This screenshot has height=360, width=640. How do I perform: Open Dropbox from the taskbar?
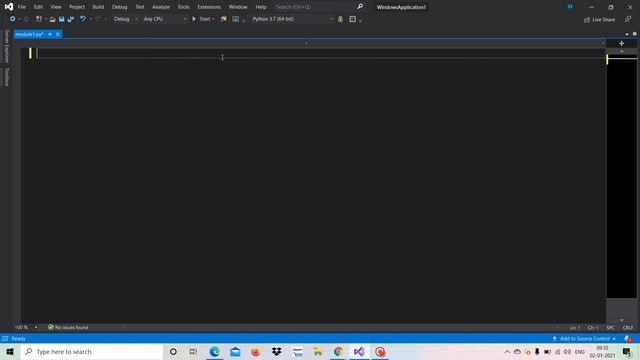(x=276, y=351)
